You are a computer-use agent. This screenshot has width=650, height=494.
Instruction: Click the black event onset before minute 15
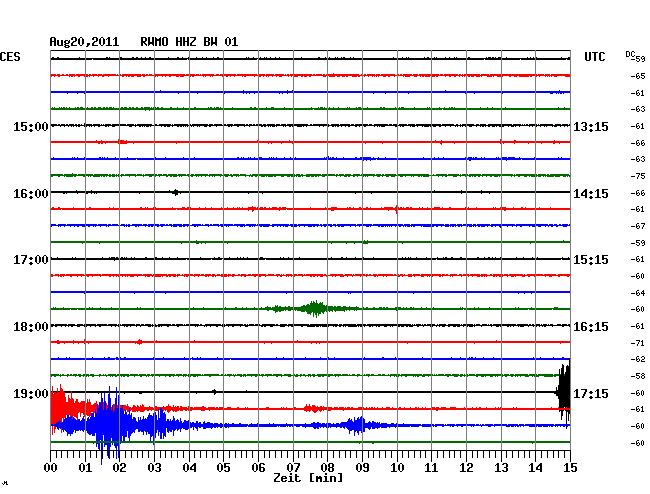click(564, 393)
